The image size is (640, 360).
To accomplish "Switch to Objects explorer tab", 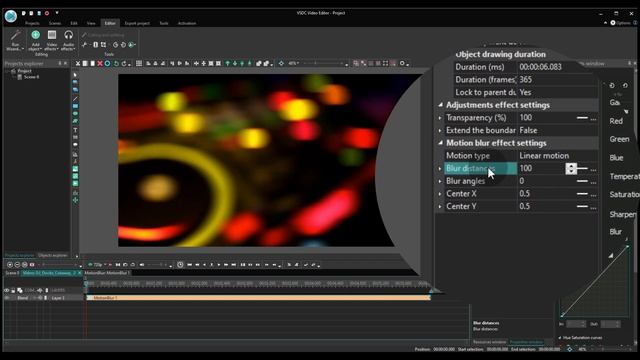I will (53, 256).
